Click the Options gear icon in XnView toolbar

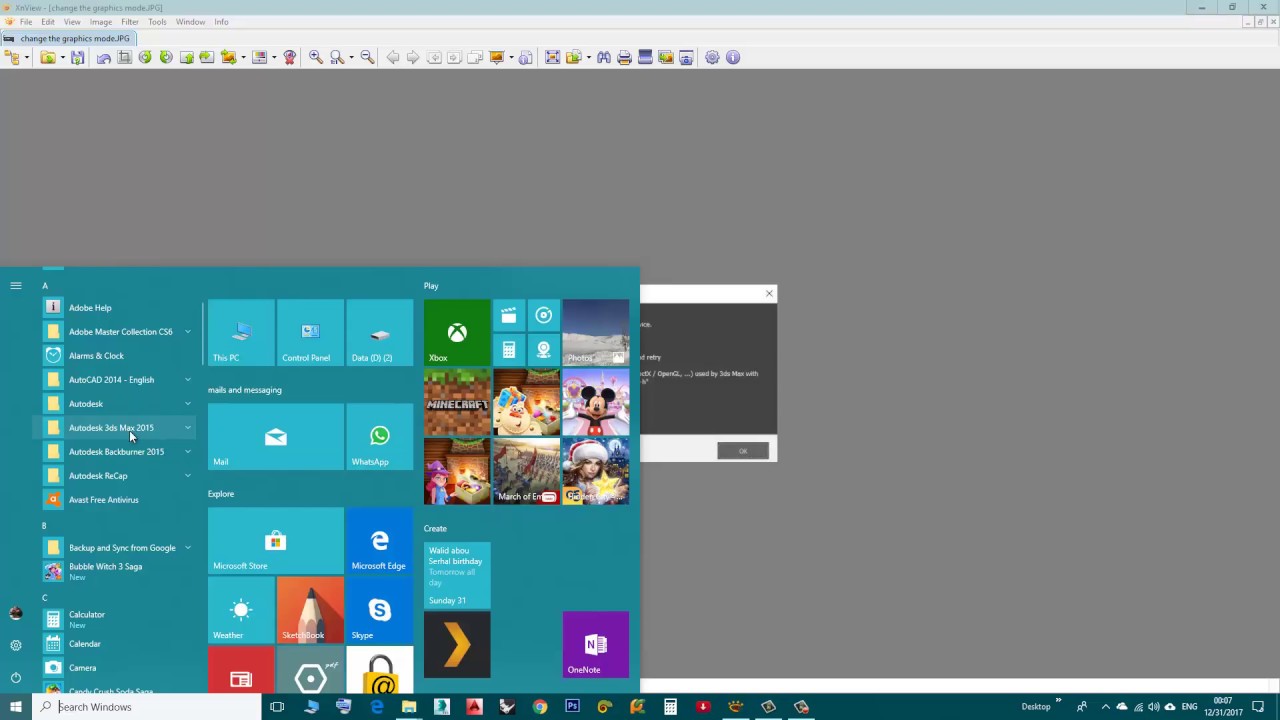pyautogui.click(x=712, y=58)
